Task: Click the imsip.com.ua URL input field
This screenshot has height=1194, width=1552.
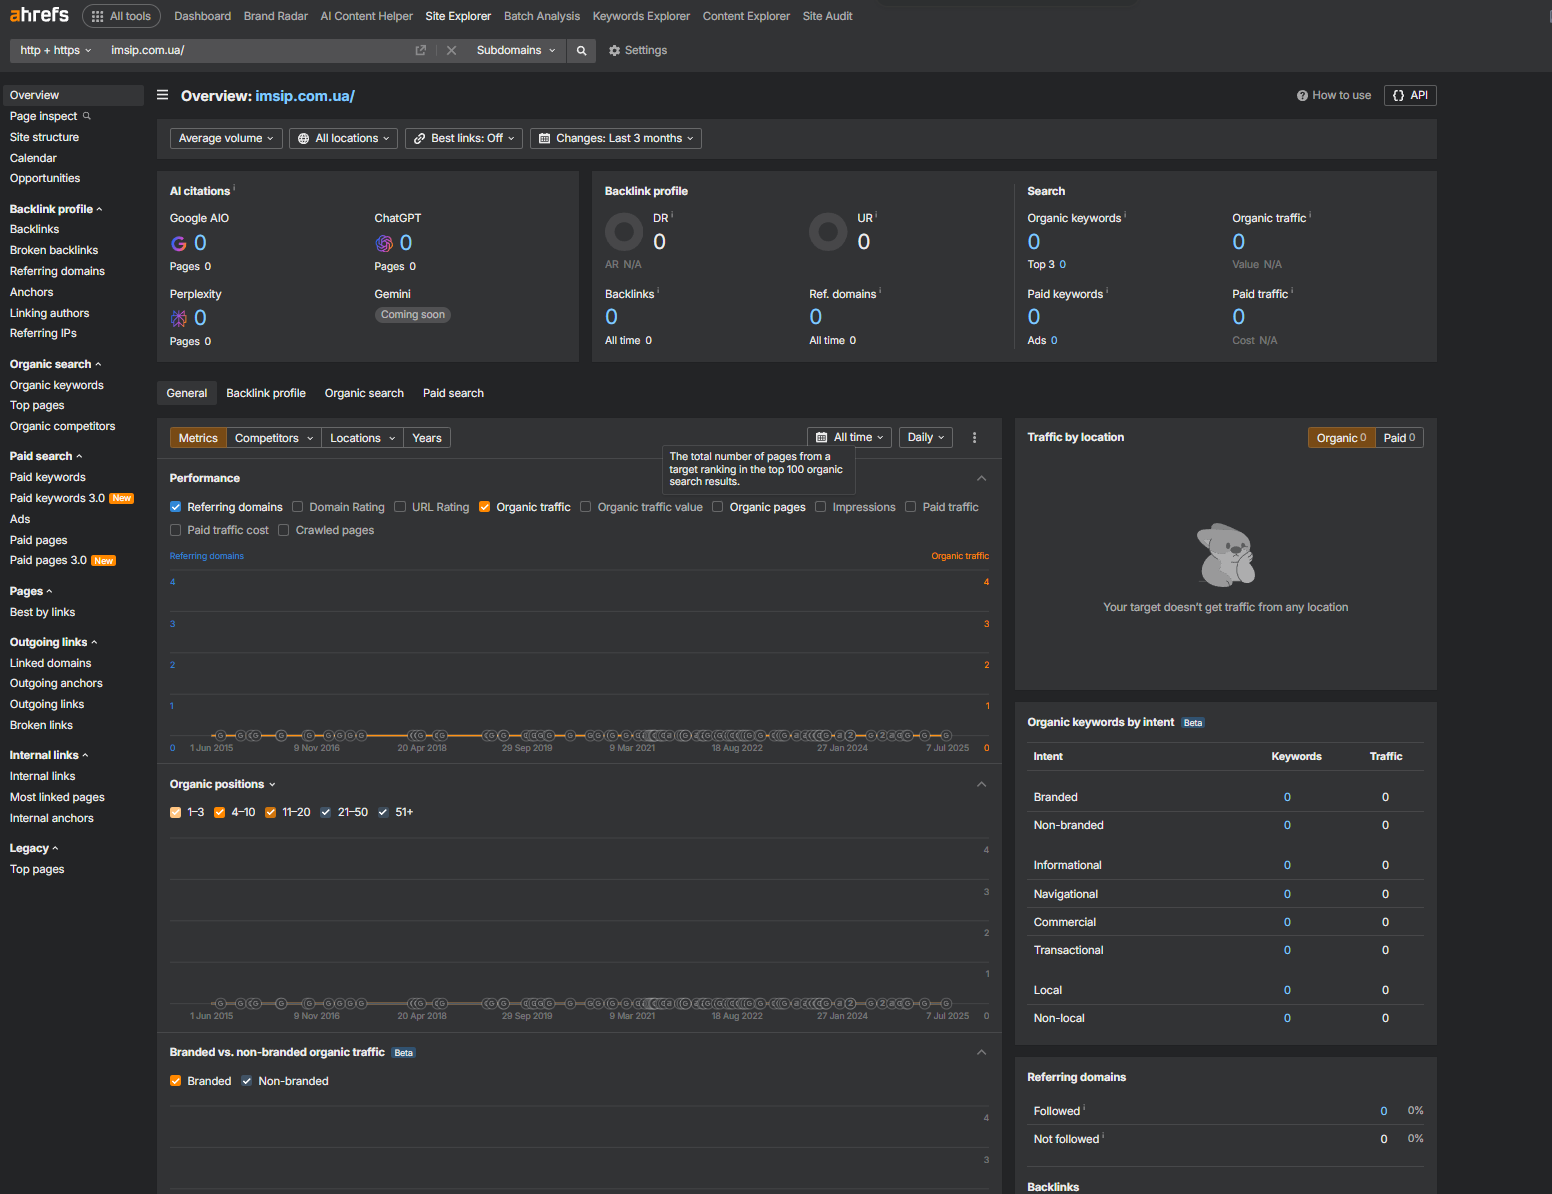Action: point(260,51)
